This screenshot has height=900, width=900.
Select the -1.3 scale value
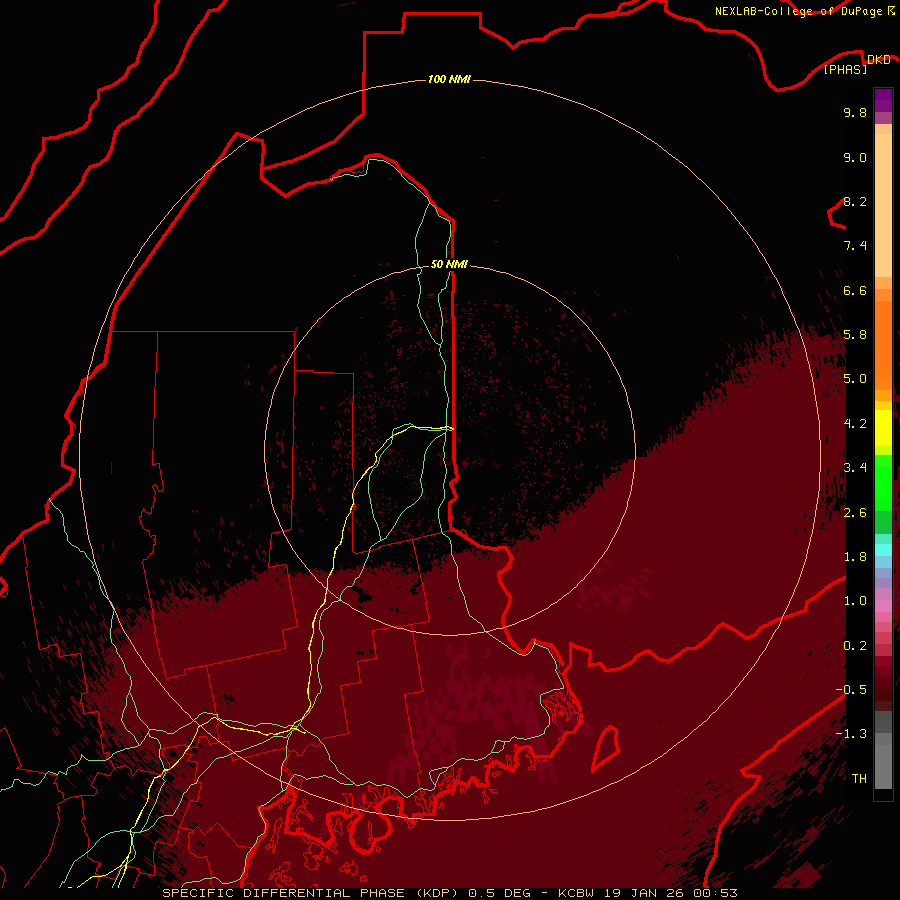coord(851,734)
